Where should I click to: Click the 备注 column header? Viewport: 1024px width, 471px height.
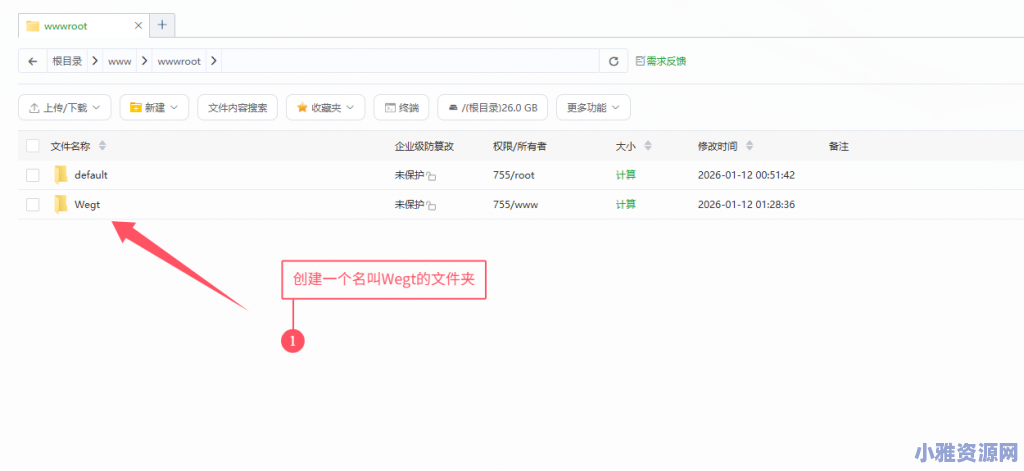point(839,146)
